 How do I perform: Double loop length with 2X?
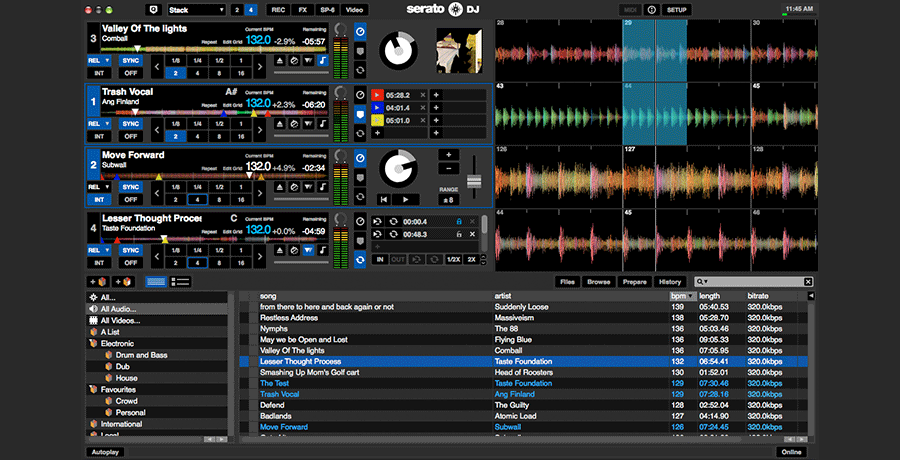point(472,260)
